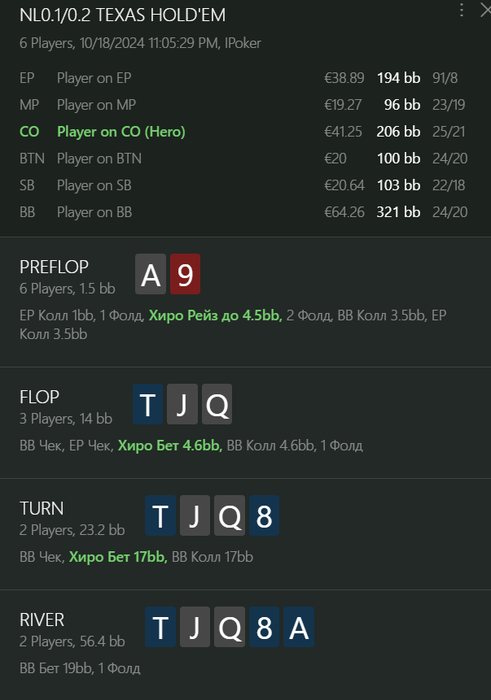Click the red 9 hole card
The image size is (491, 700).
click(x=185, y=274)
